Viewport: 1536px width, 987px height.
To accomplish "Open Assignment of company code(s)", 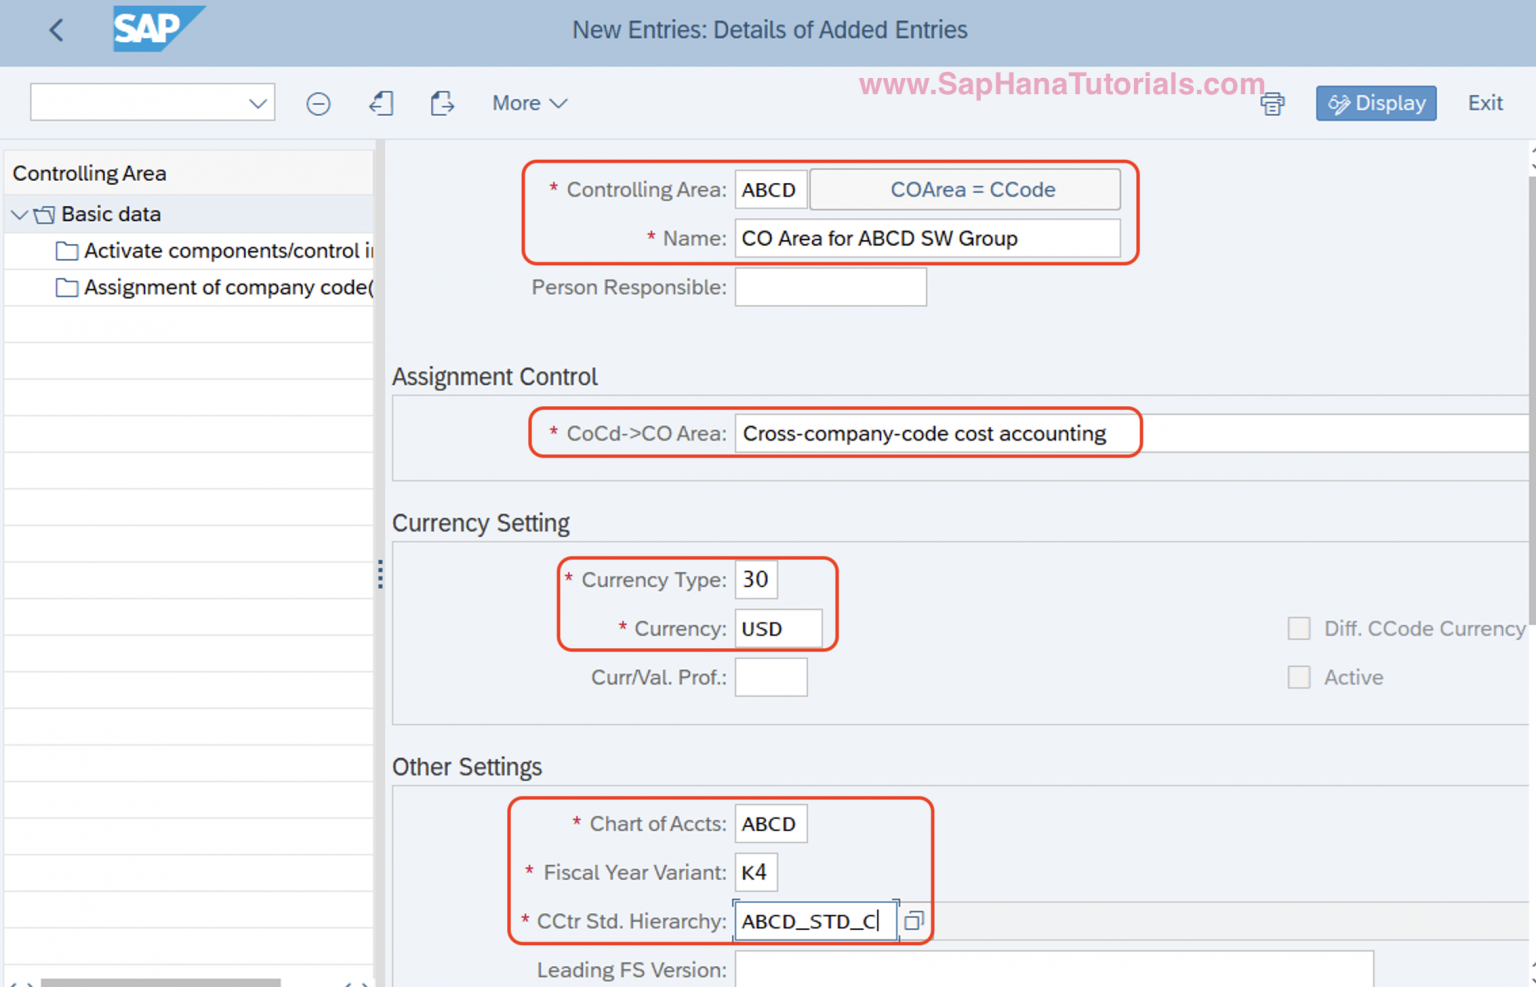I will pos(228,288).
